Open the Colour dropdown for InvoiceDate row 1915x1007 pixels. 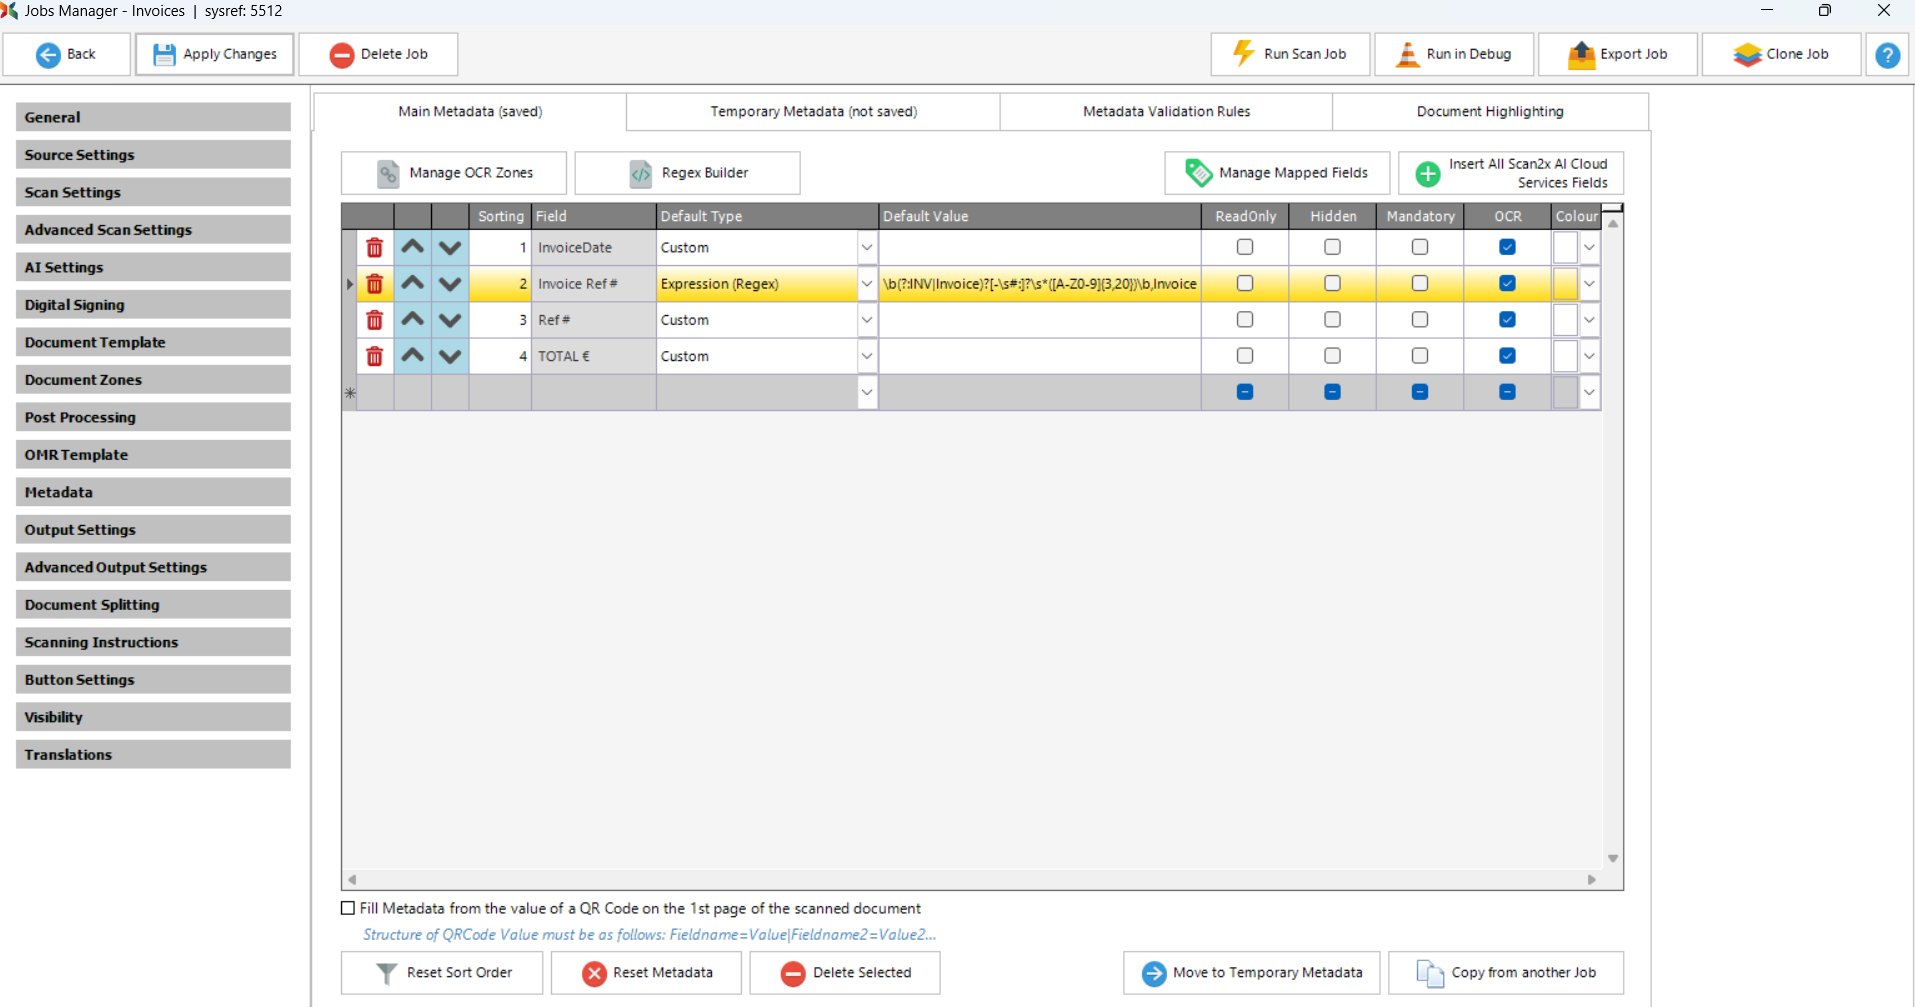point(1589,247)
